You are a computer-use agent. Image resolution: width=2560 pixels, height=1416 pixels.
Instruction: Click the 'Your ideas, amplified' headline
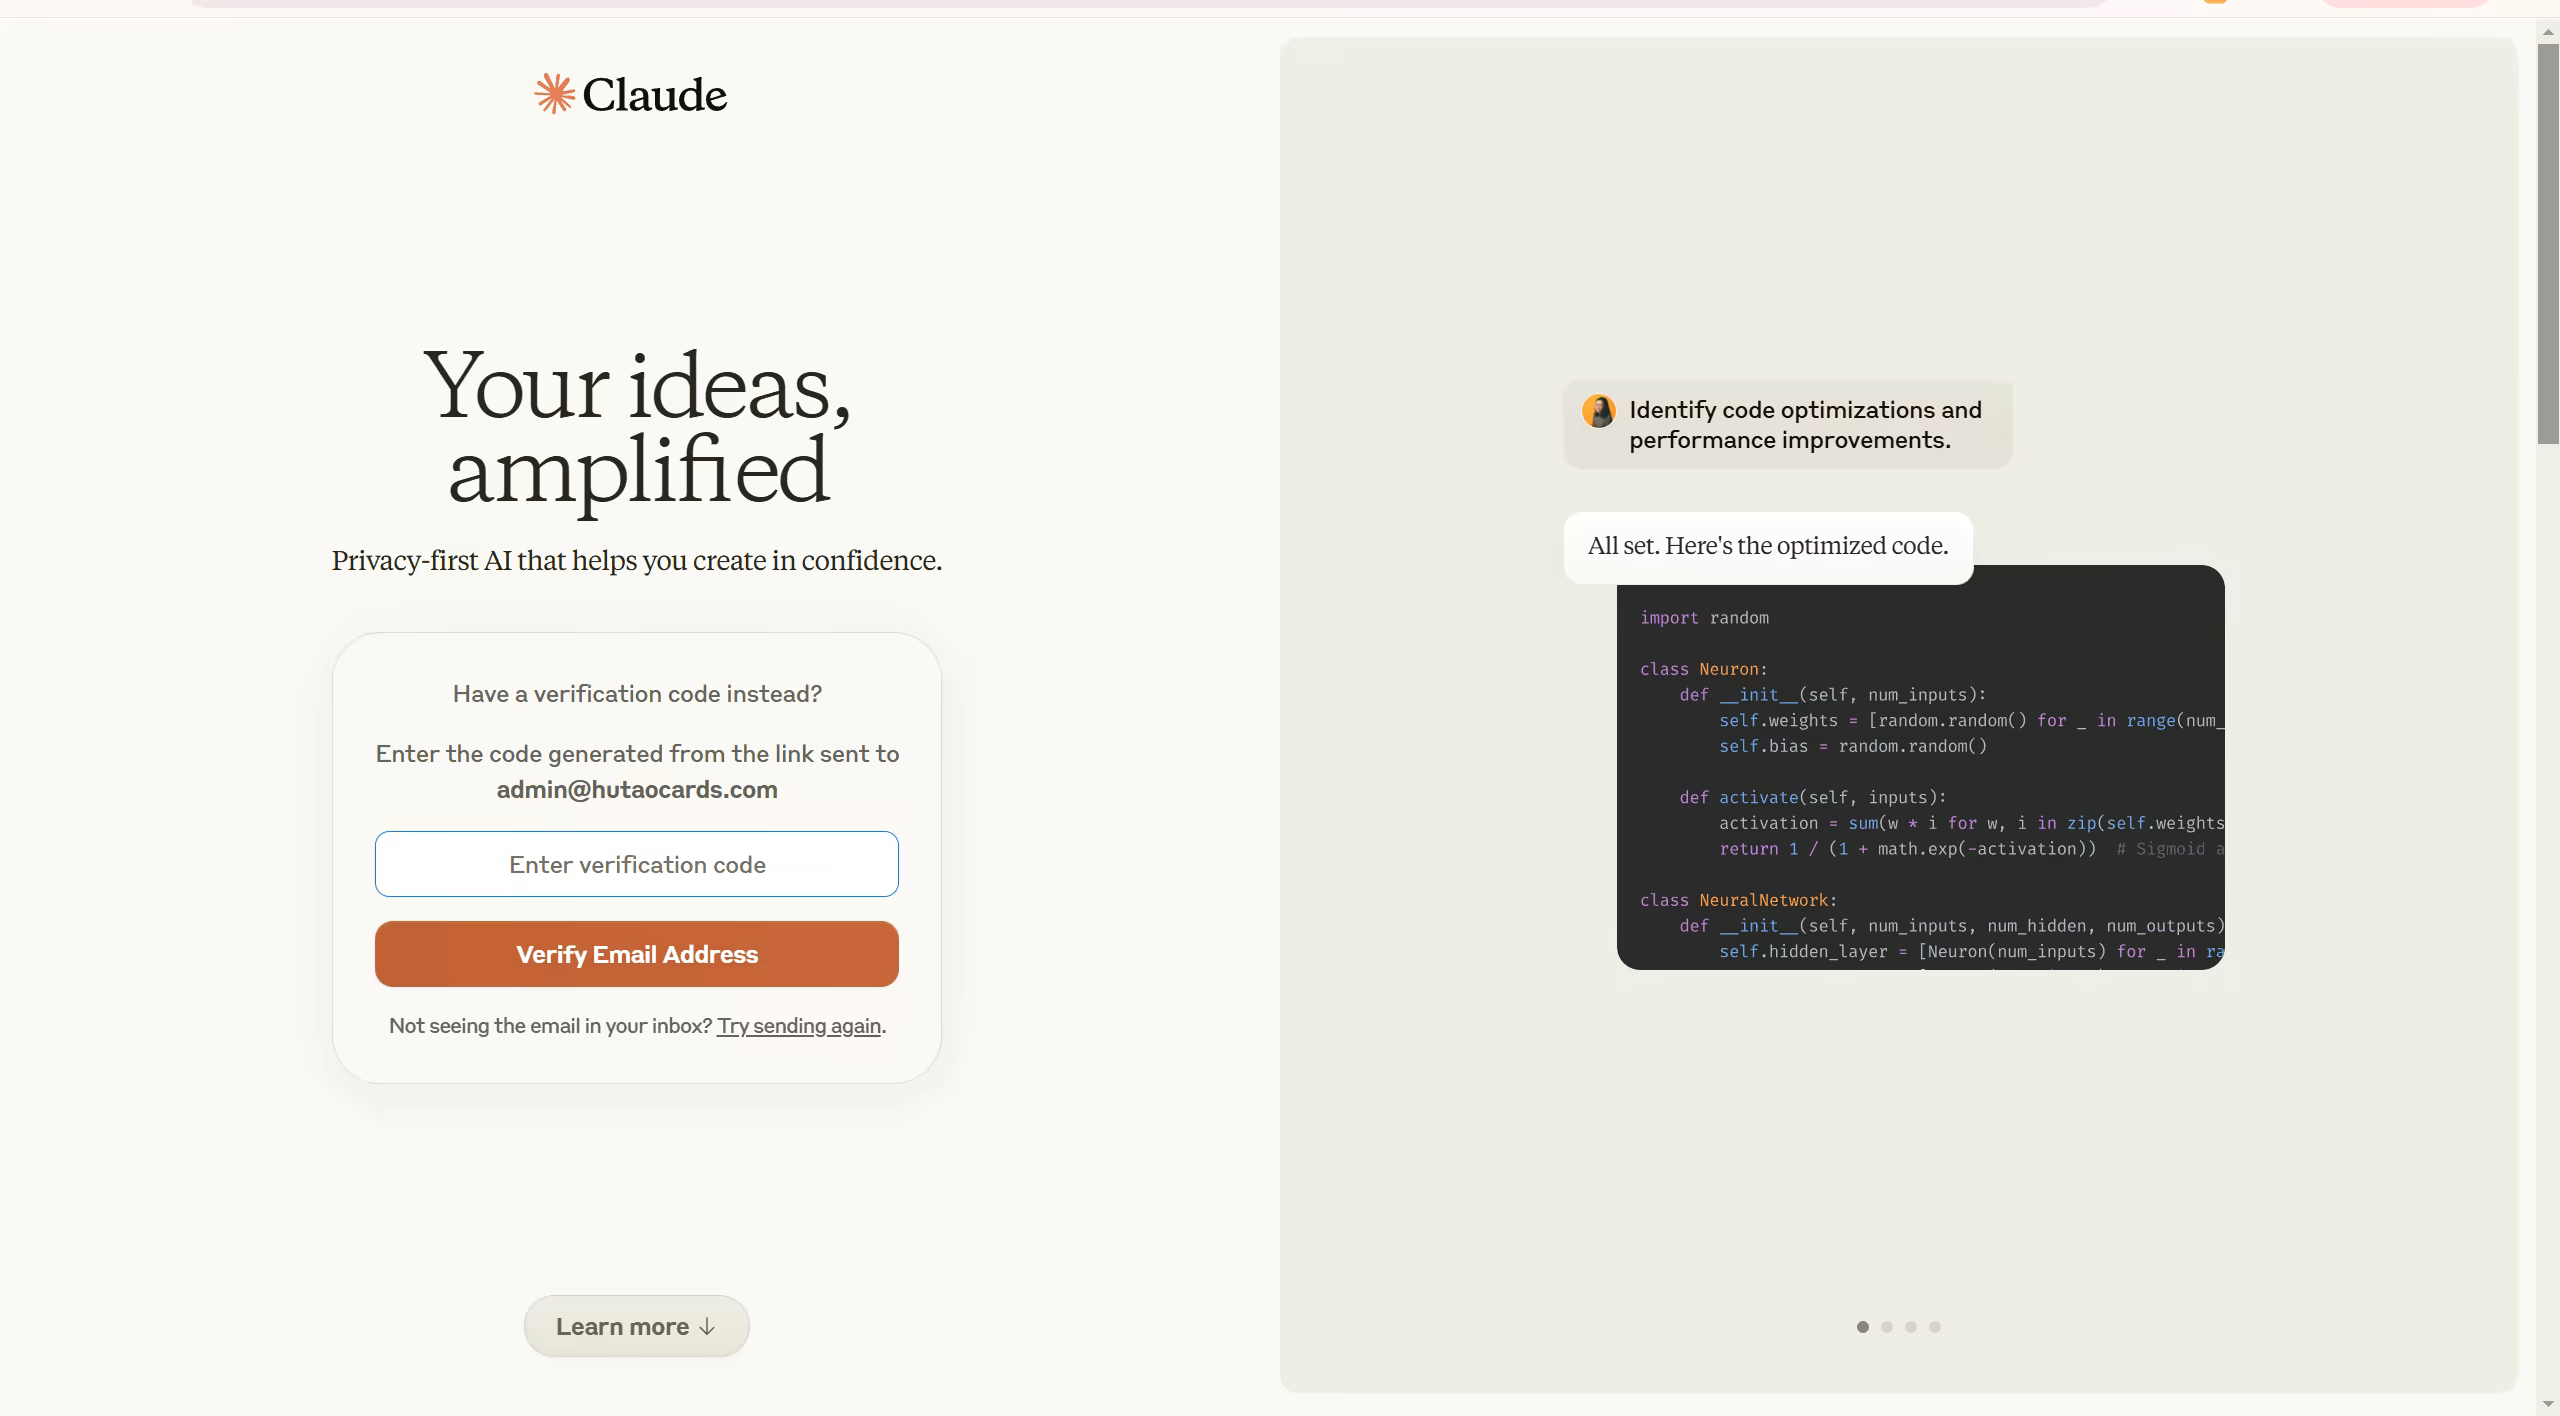pyautogui.click(x=637, y=427)
